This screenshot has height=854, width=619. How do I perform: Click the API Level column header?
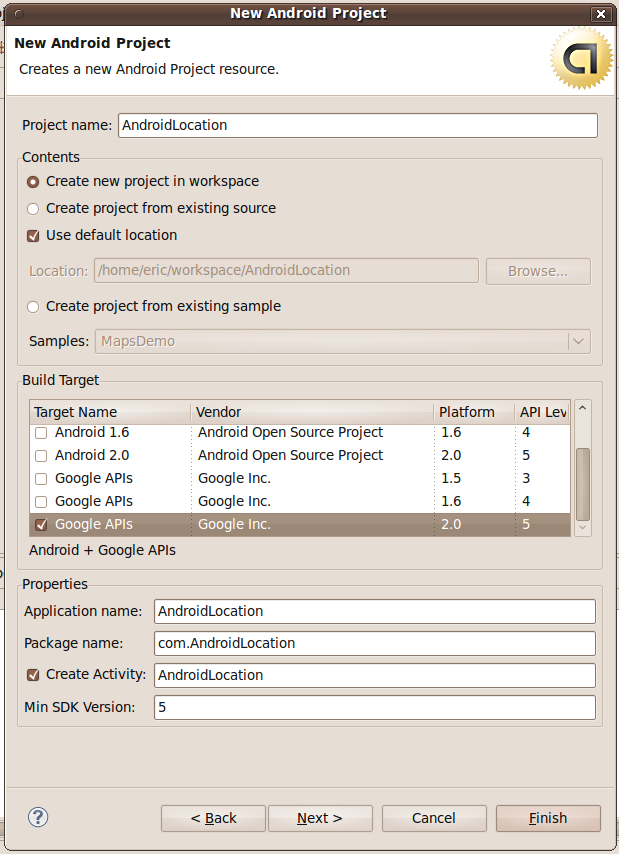pos(543,412)
